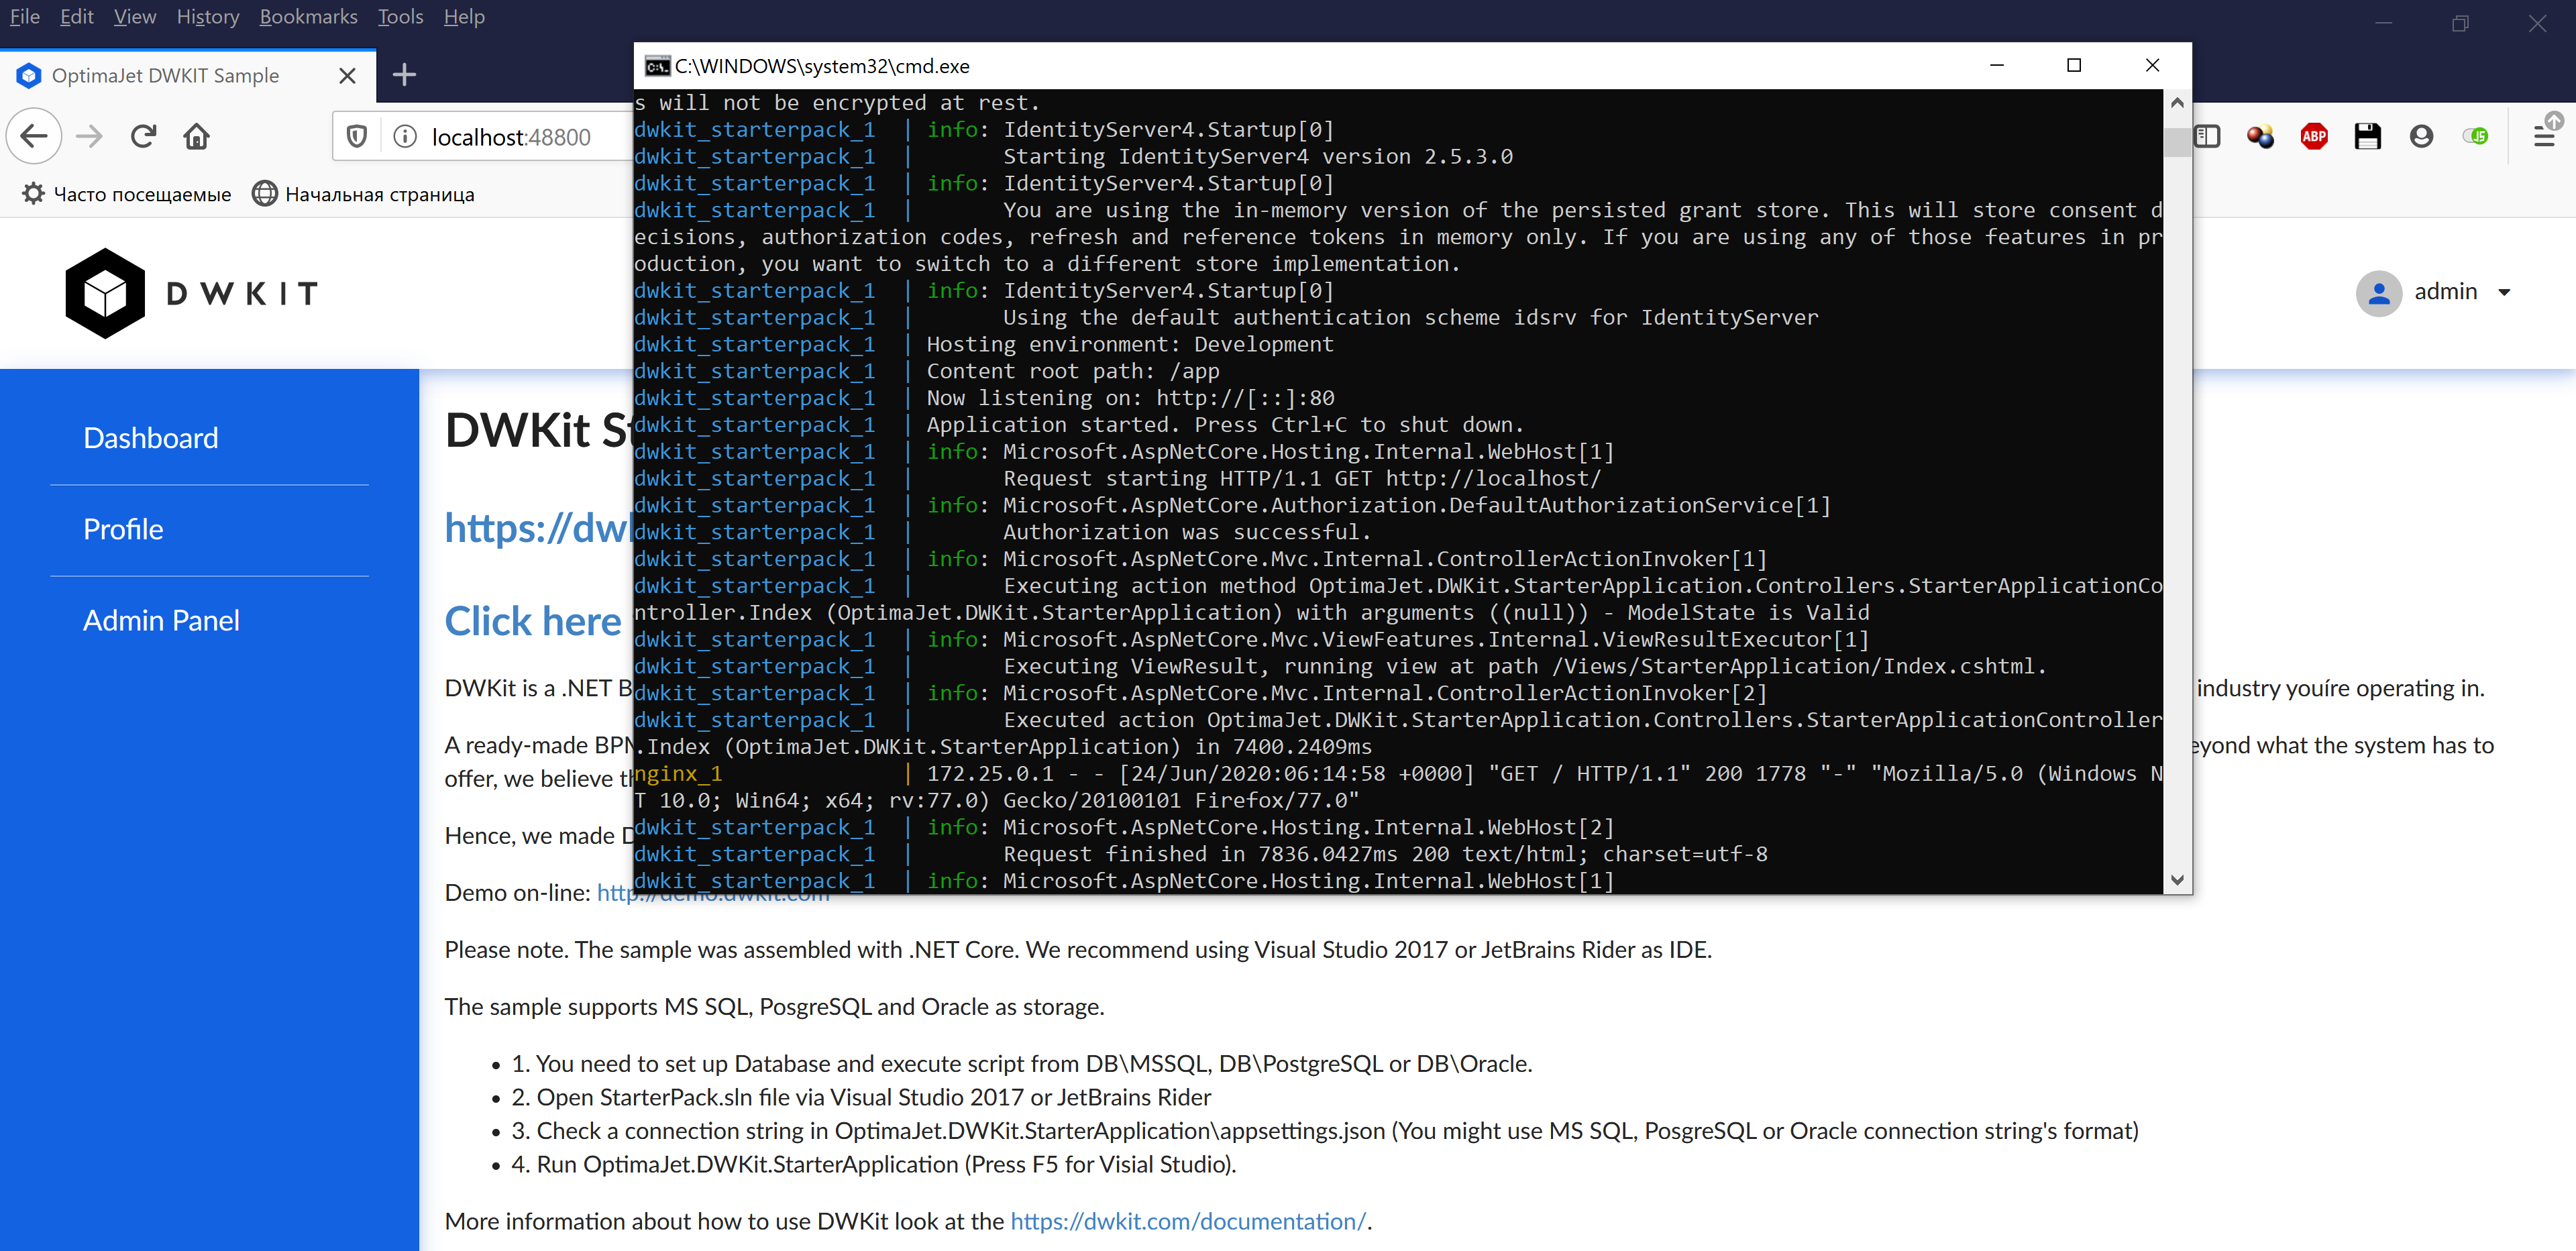Click cmd window scrollbar down arrow

coord(2177,880)
